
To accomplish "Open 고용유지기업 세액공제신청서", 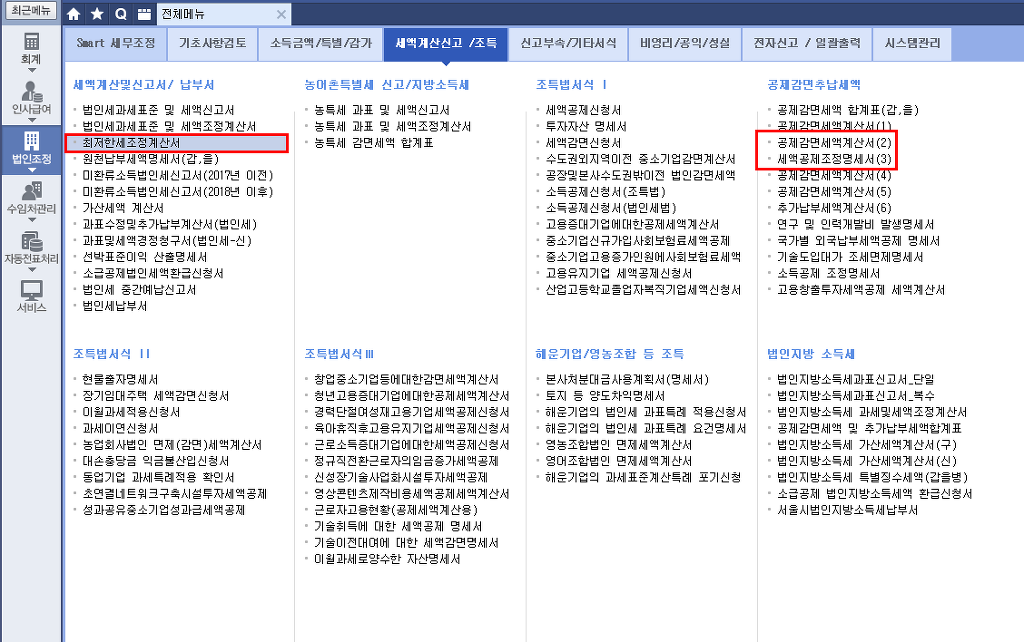I will point(618,273).
